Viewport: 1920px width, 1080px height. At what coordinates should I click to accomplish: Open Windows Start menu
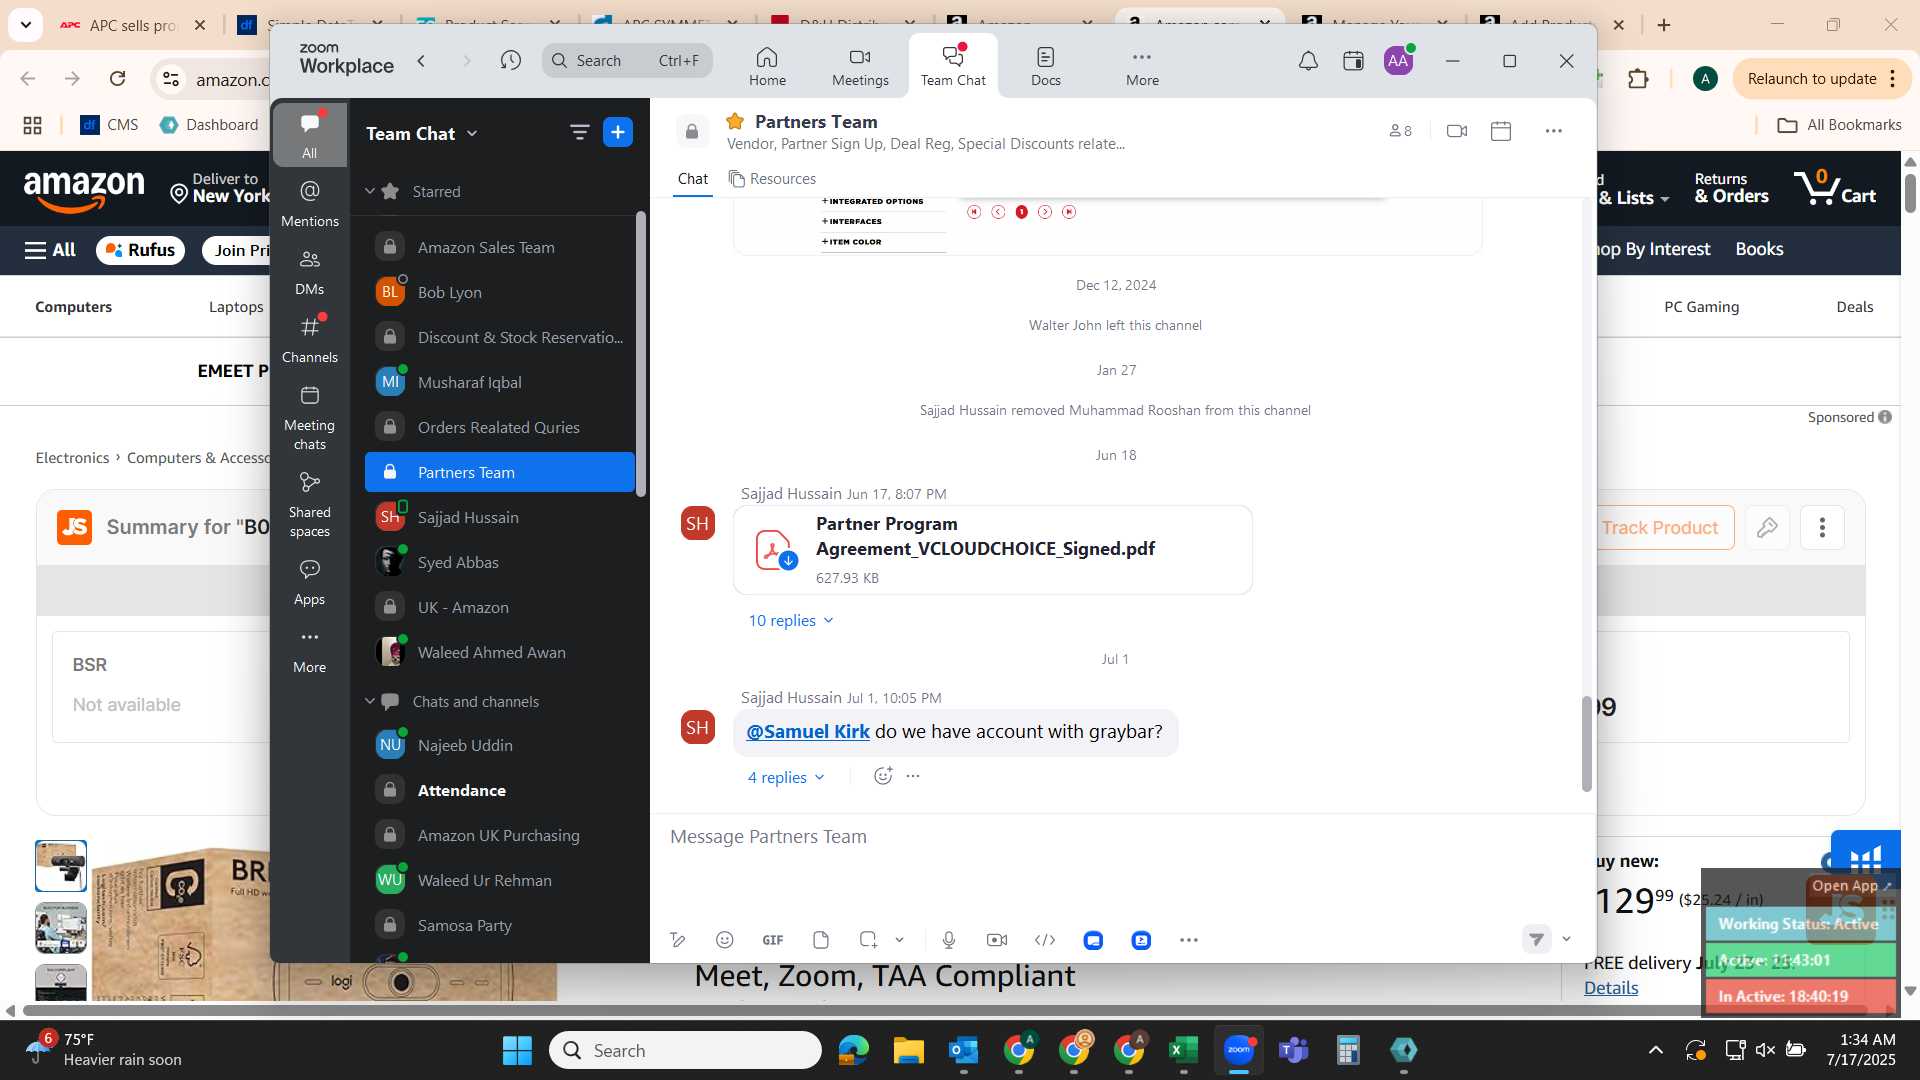point(517,1050)
